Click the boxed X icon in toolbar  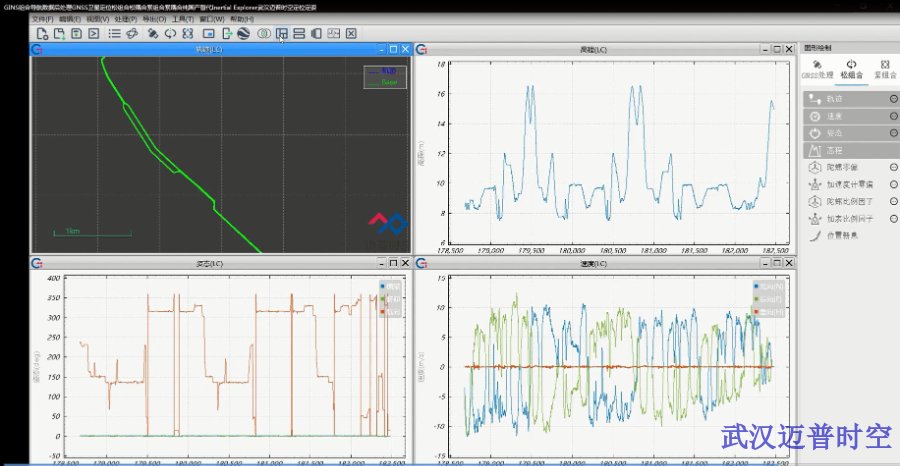click(351, 33)
